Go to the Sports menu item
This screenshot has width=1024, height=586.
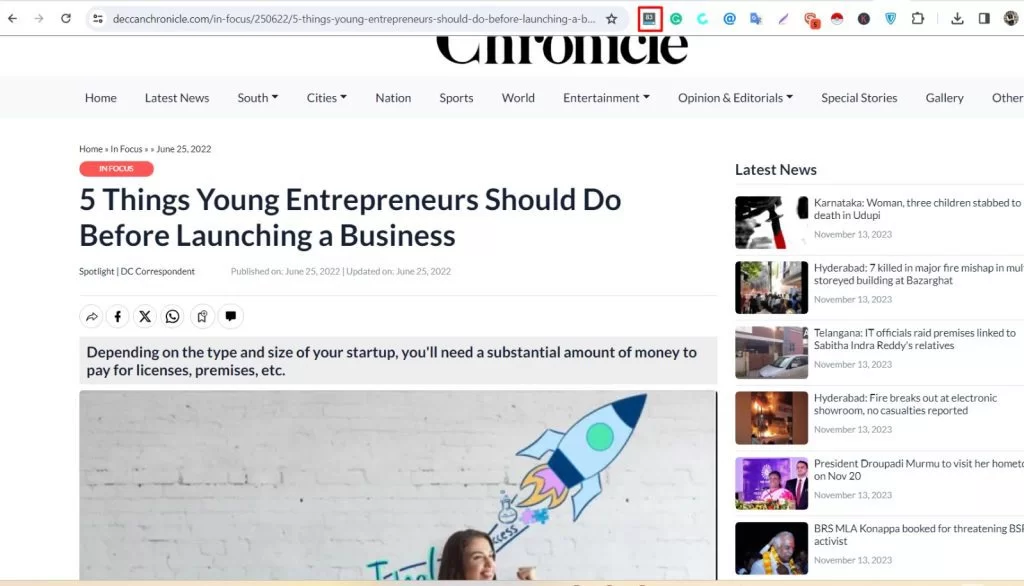tap(456, 98)
